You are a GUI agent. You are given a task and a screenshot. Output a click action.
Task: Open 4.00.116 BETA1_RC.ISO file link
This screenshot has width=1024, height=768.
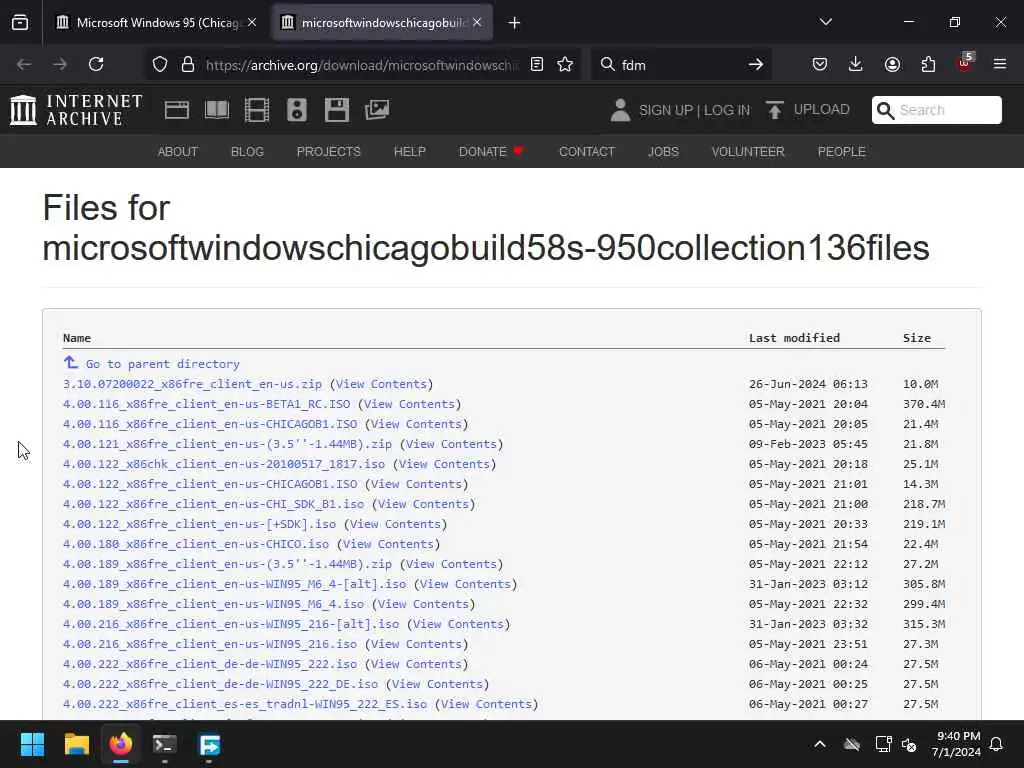[x=206, y=404]
